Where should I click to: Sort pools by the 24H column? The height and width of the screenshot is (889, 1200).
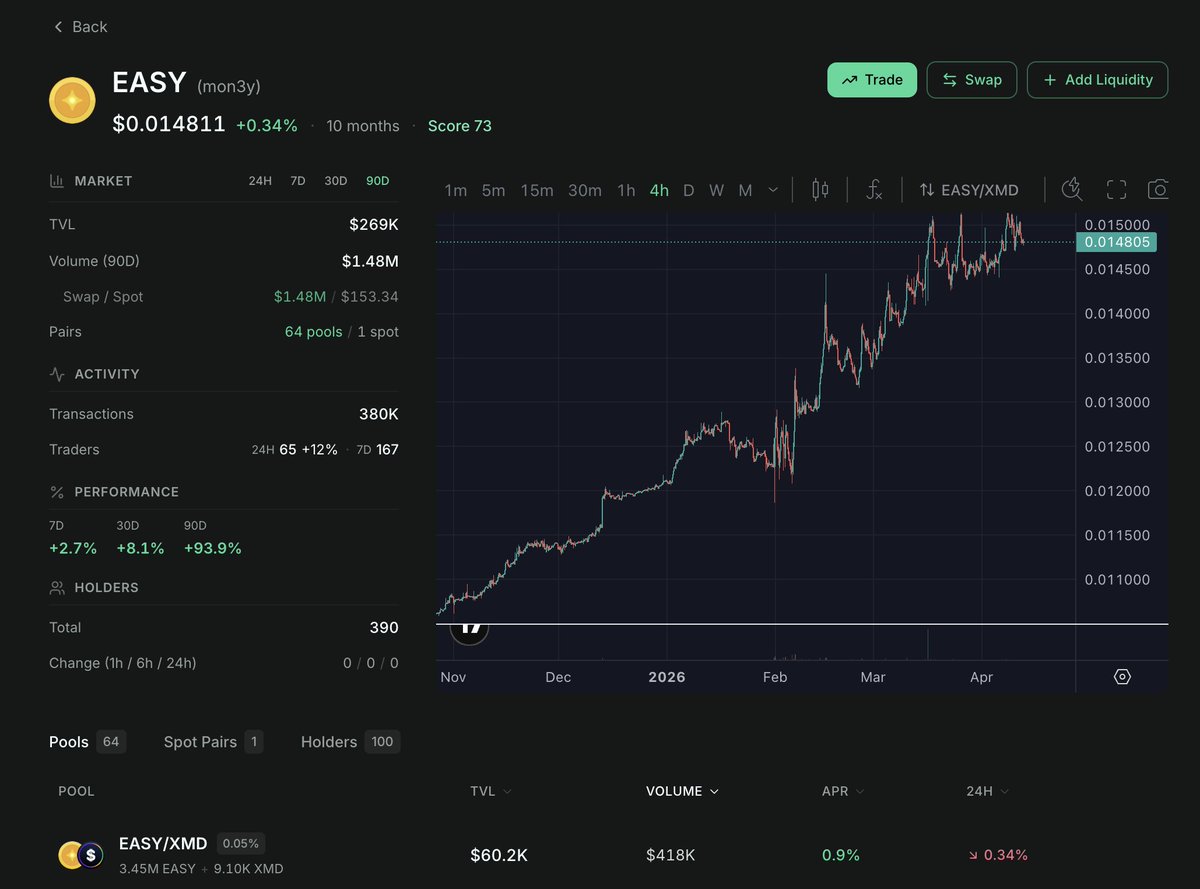[987, 791]
